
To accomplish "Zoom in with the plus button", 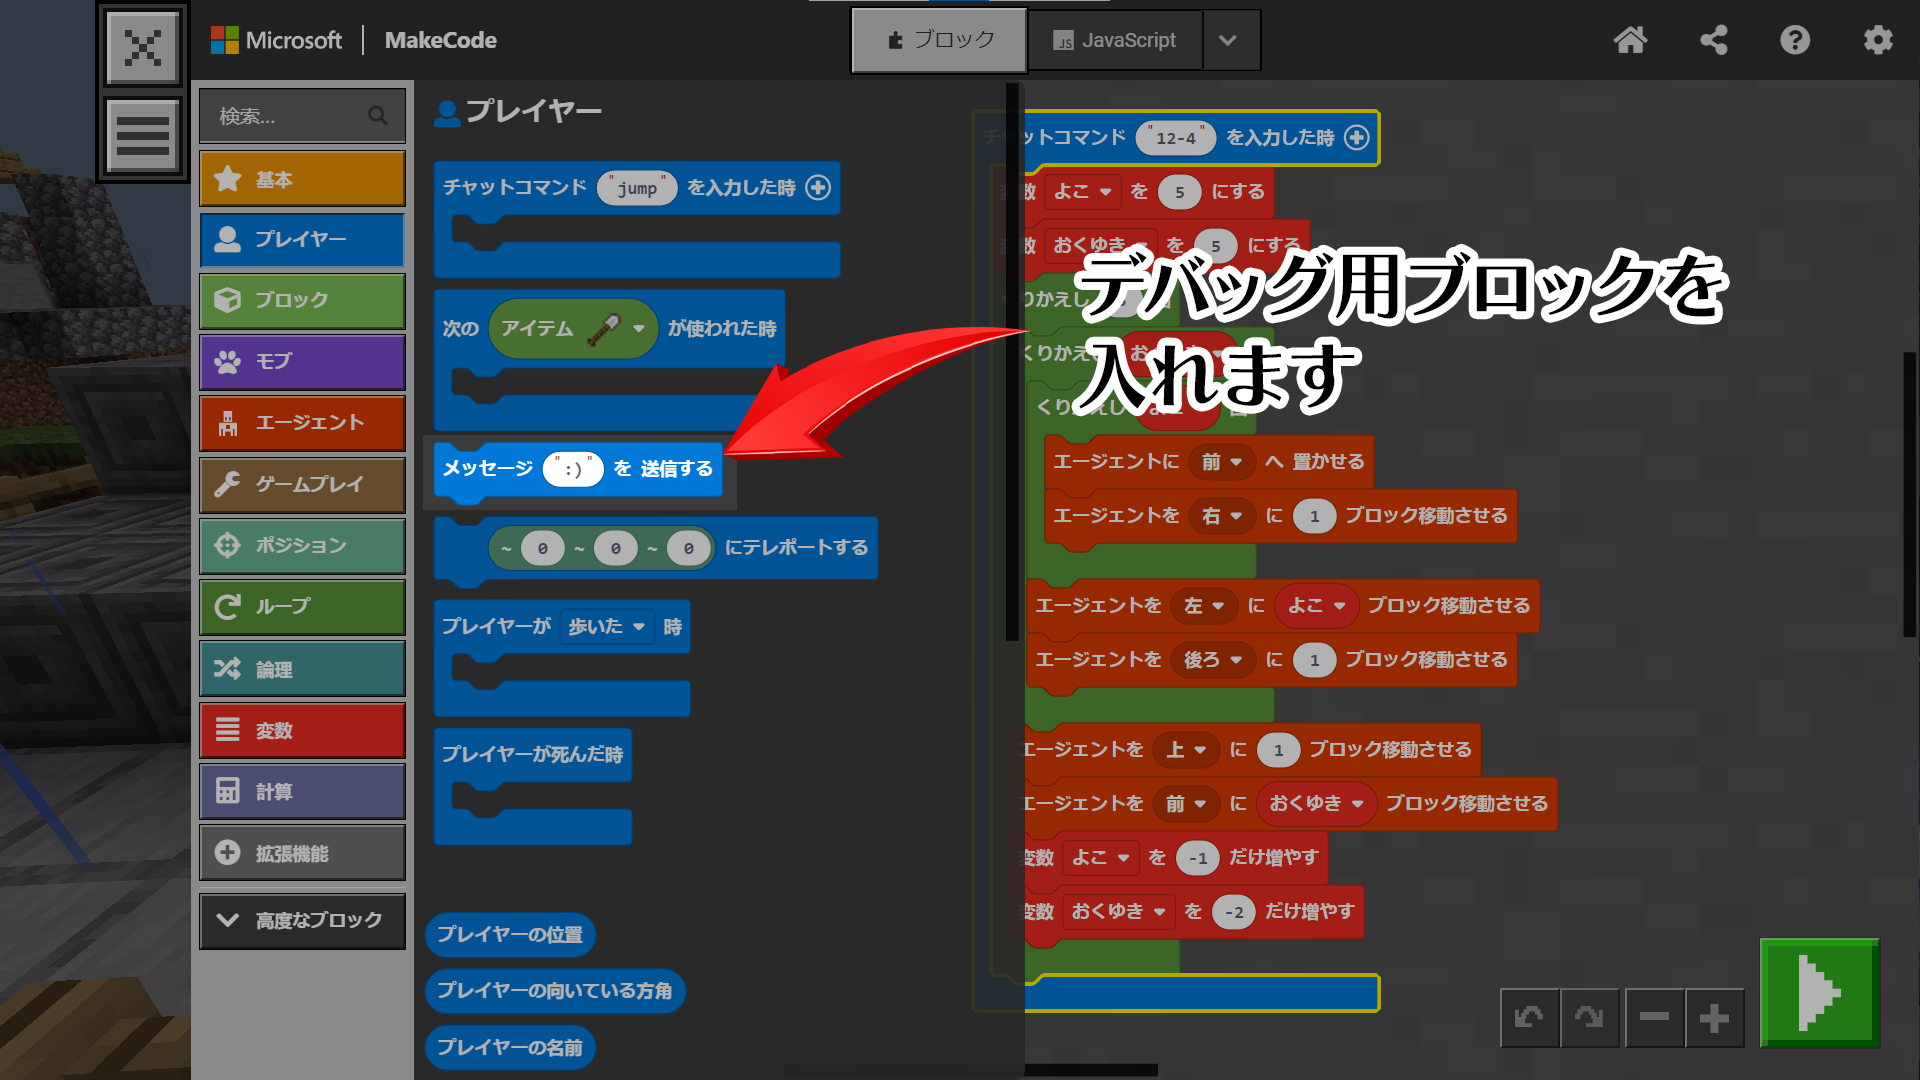I will pyautogui.click(x=1714, y=1018).
